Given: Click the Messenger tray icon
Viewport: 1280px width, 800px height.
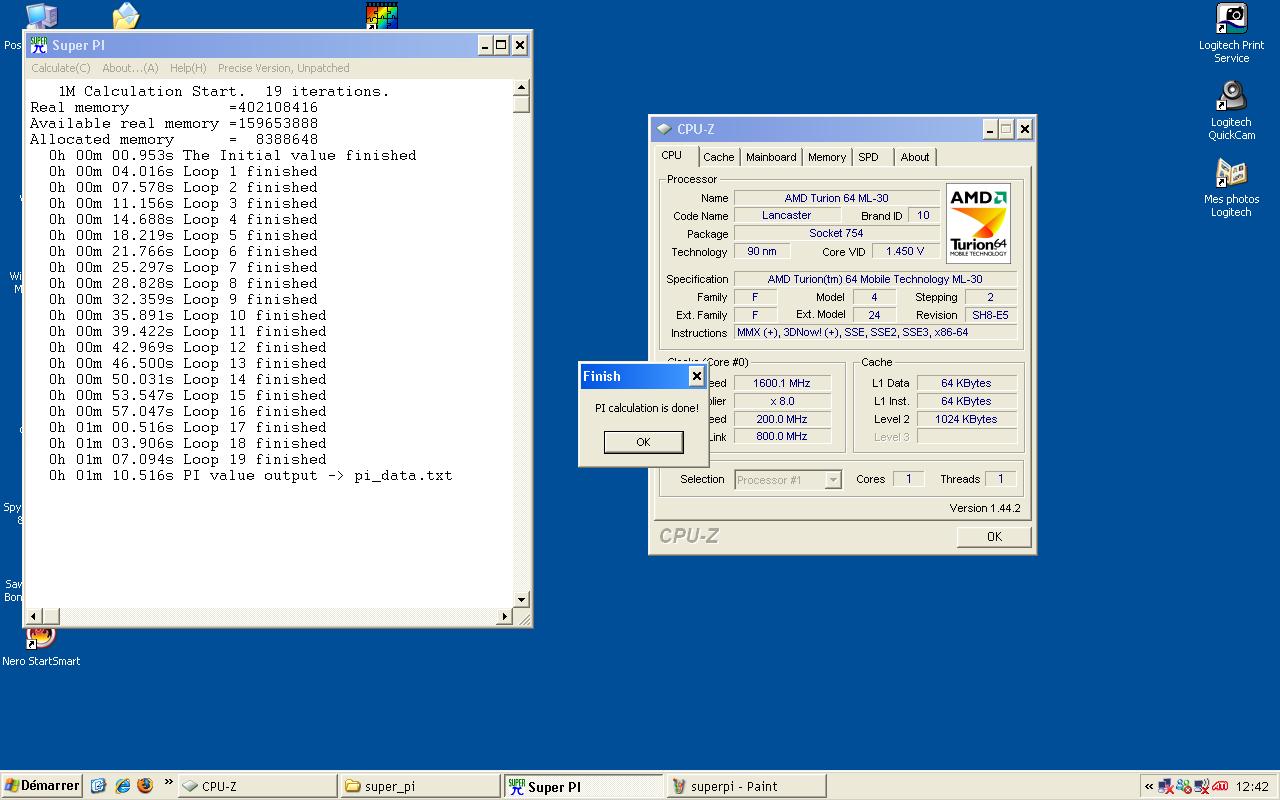Looking at the screenshot, I should [1184, 787].
